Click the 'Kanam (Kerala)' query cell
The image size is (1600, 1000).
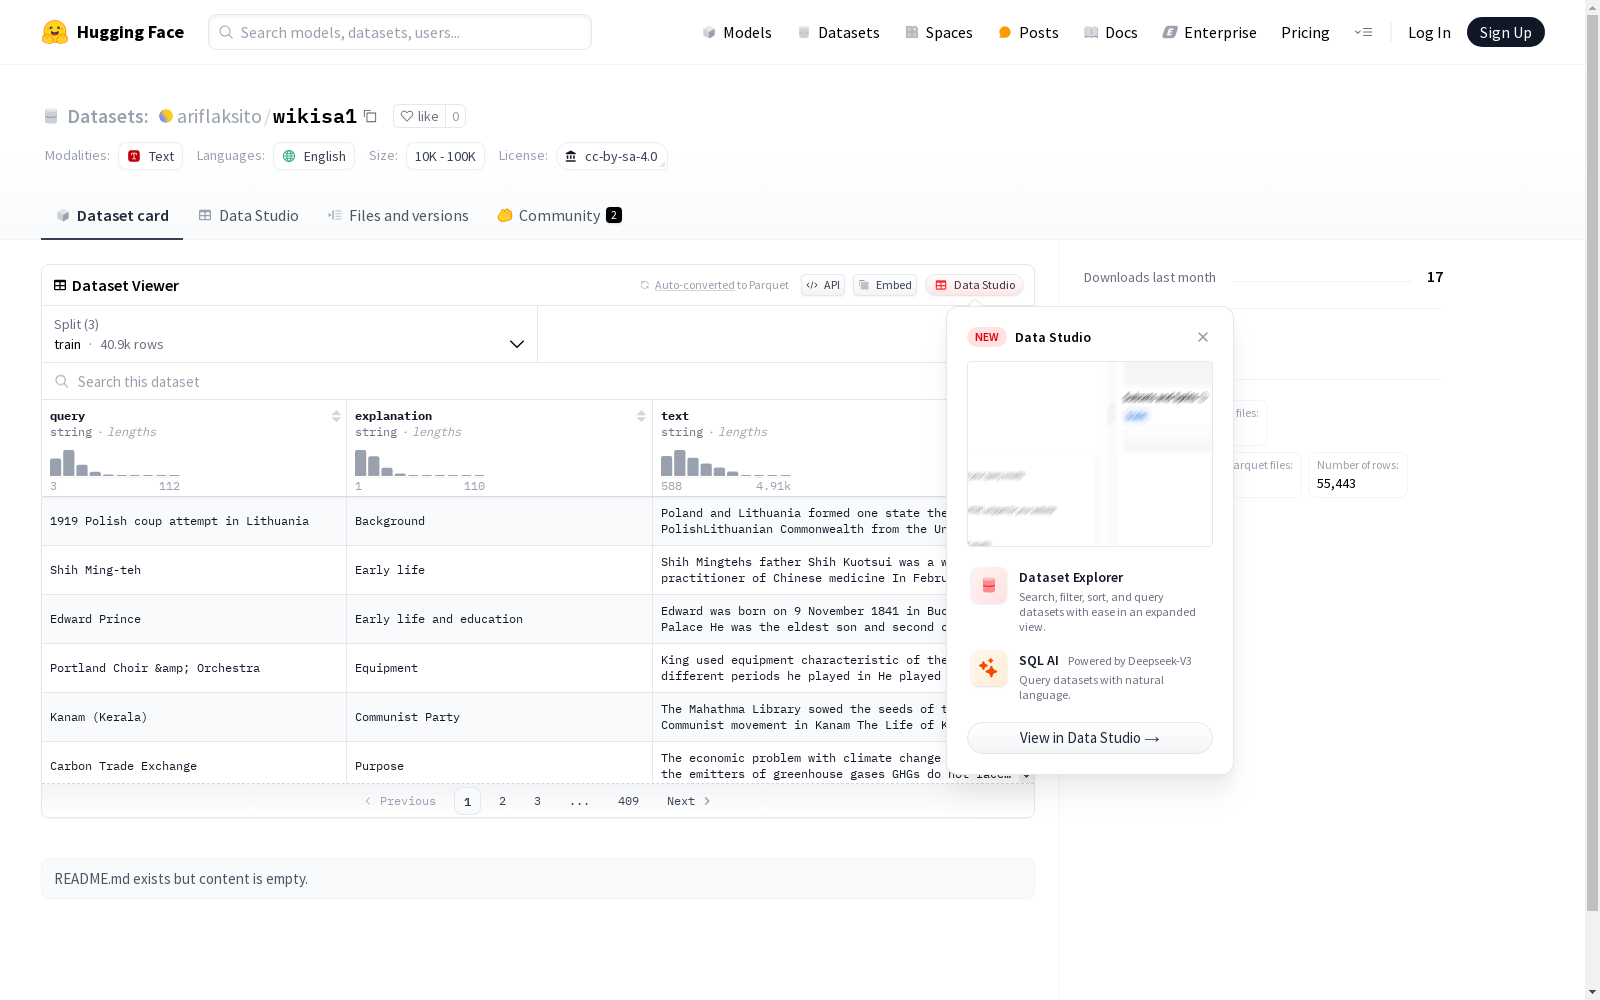194,717
